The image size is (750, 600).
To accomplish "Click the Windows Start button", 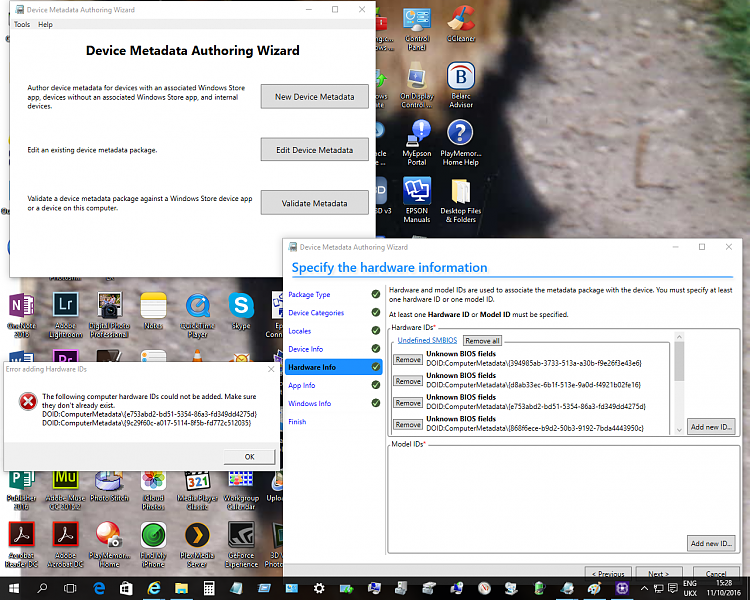I will pyautogui.click(x=13, y=589).
